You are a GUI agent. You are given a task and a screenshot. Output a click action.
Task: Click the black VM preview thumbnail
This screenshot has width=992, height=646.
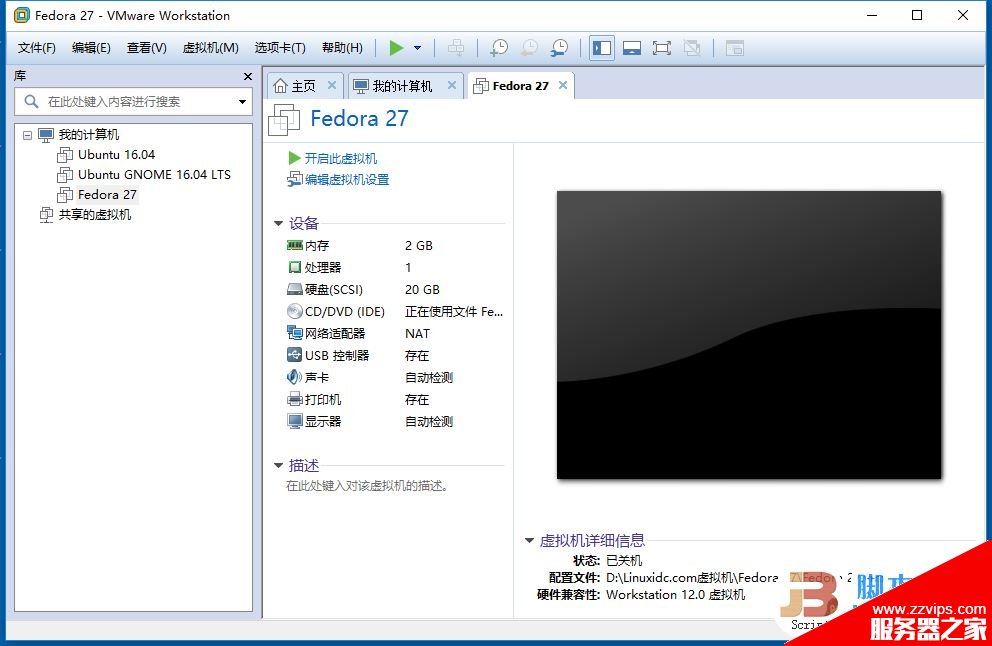click(749, 335)
